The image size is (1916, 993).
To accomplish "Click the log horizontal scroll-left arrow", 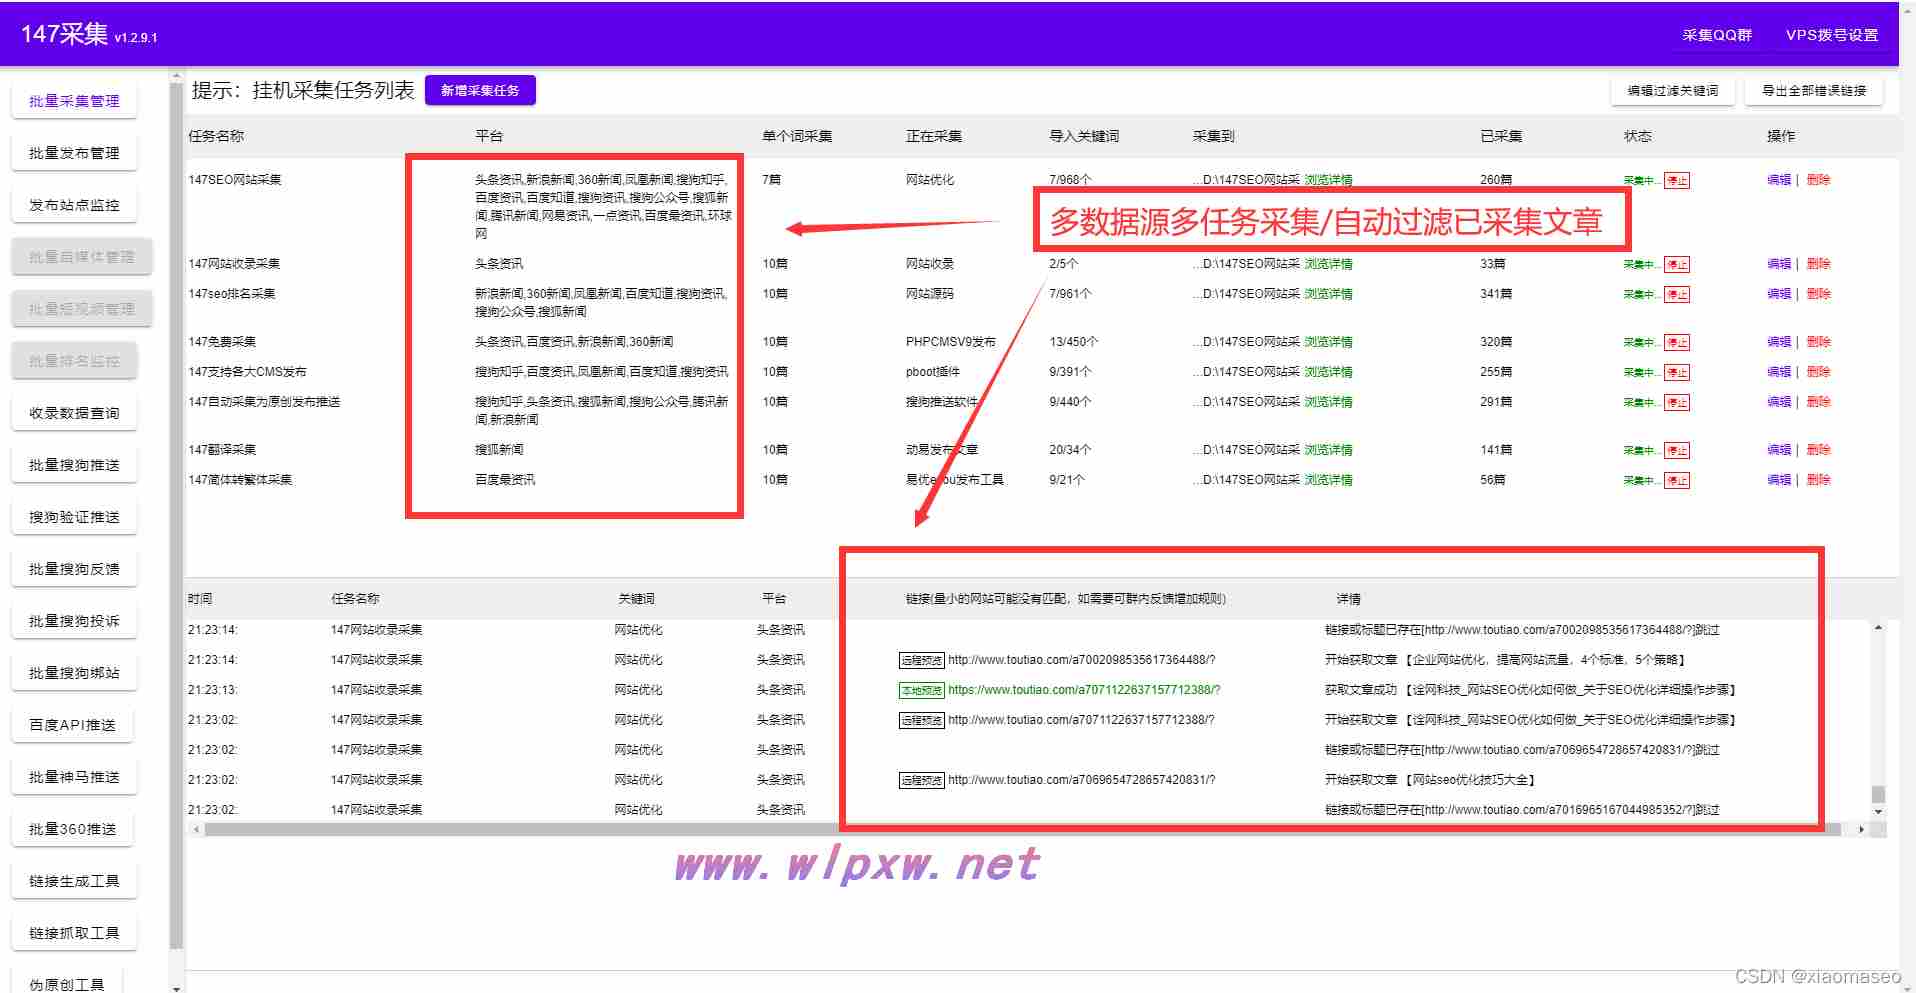I will 196,829.
